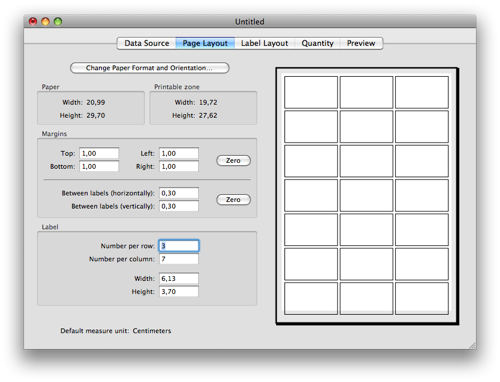Select the Left margin field
The image size is (500, 382).
pos(179,153)
